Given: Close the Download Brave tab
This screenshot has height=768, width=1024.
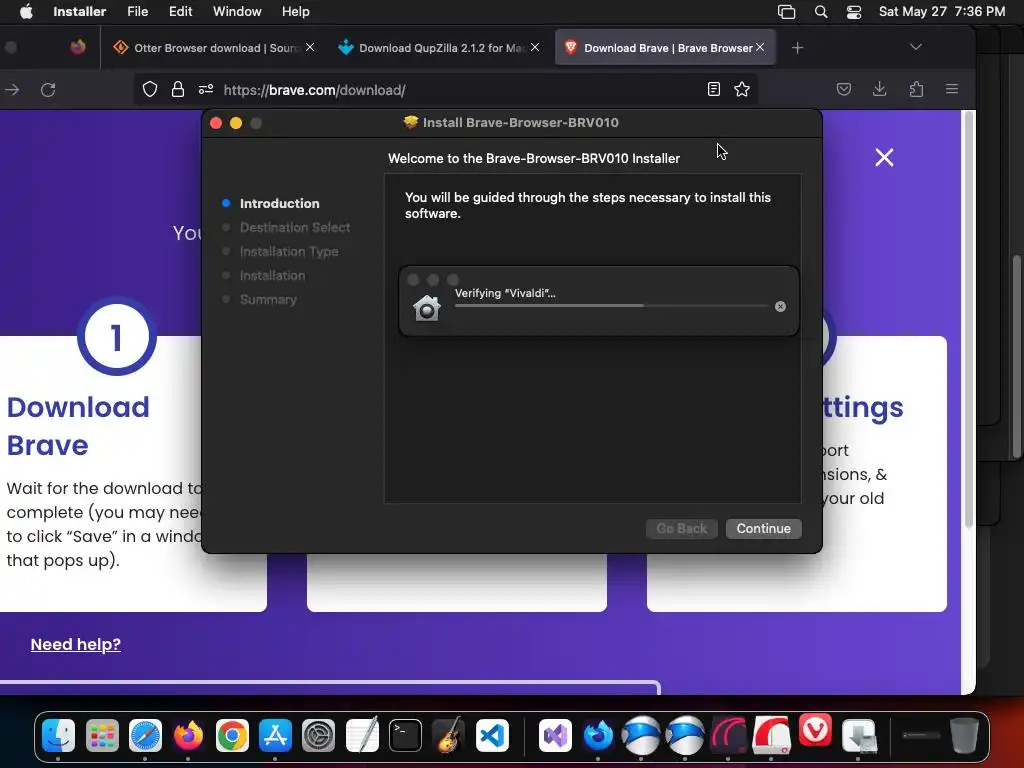Looking at the screenshot, I should tap(760, 48).
